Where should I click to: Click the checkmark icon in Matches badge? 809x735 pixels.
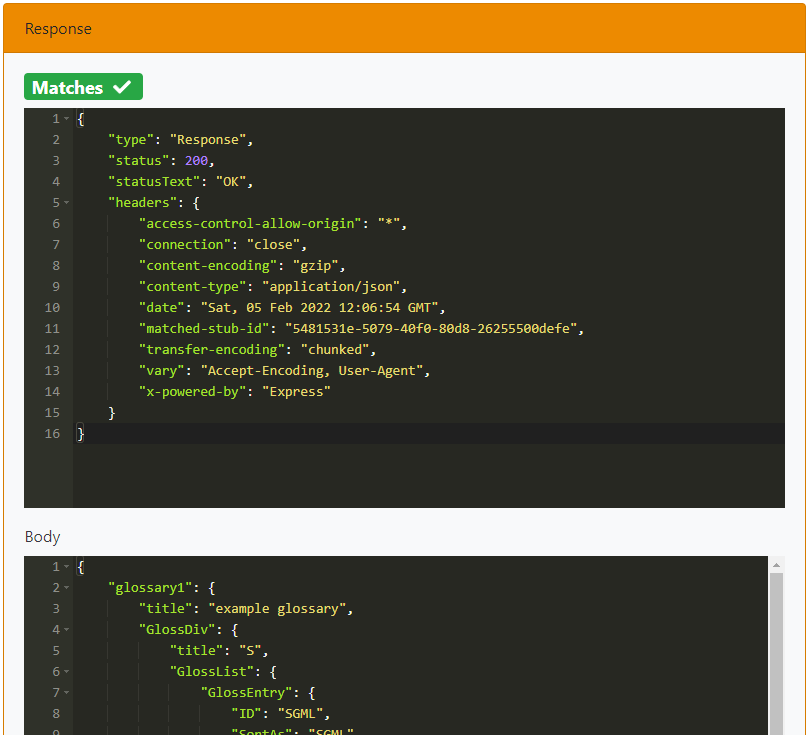(122, 87)
